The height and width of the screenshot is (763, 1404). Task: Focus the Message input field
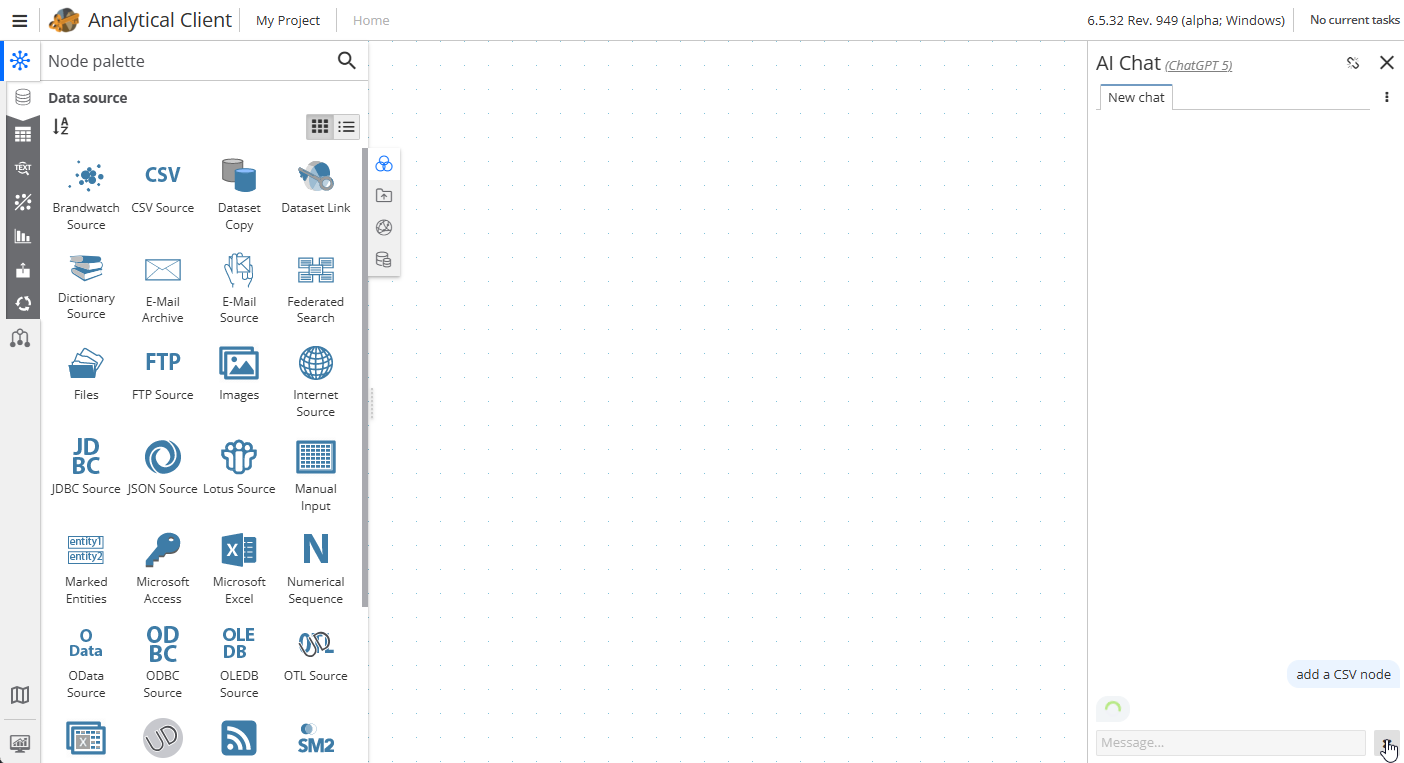(x=1231, y=743)
